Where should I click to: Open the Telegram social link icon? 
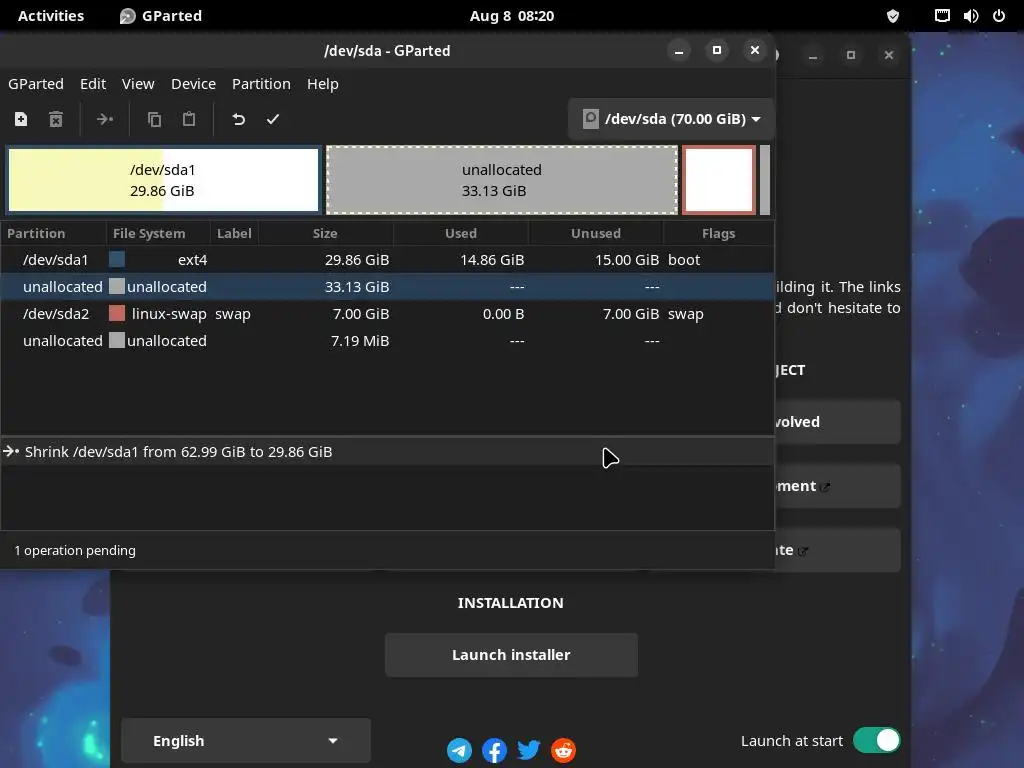point(460,750)
